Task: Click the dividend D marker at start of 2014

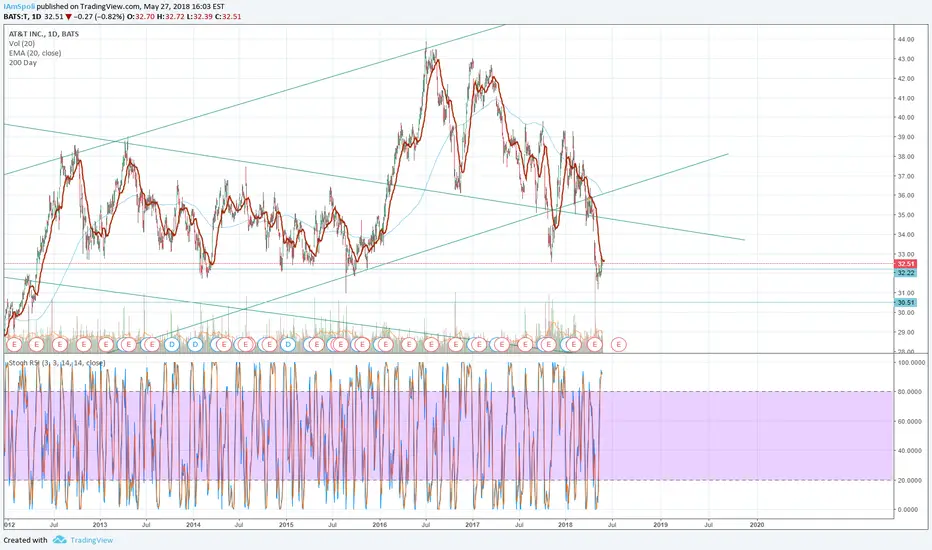Action: [195, 344]
